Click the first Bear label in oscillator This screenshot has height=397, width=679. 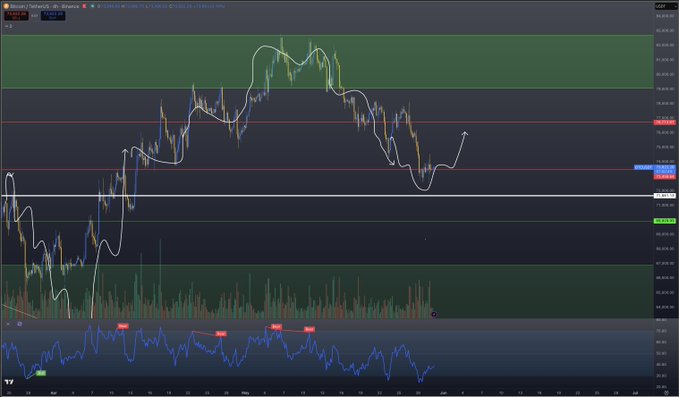point(123,326)
